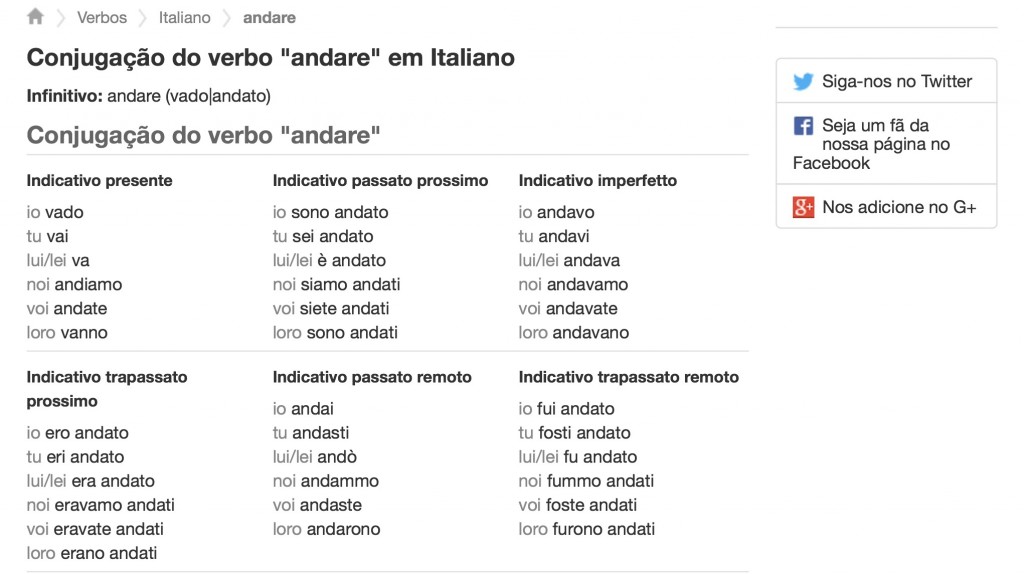The width and height of the screenshot is (1024, 574).
Task: Click the Indicativo trapassato remoto heading
Action: click(629, 377)
